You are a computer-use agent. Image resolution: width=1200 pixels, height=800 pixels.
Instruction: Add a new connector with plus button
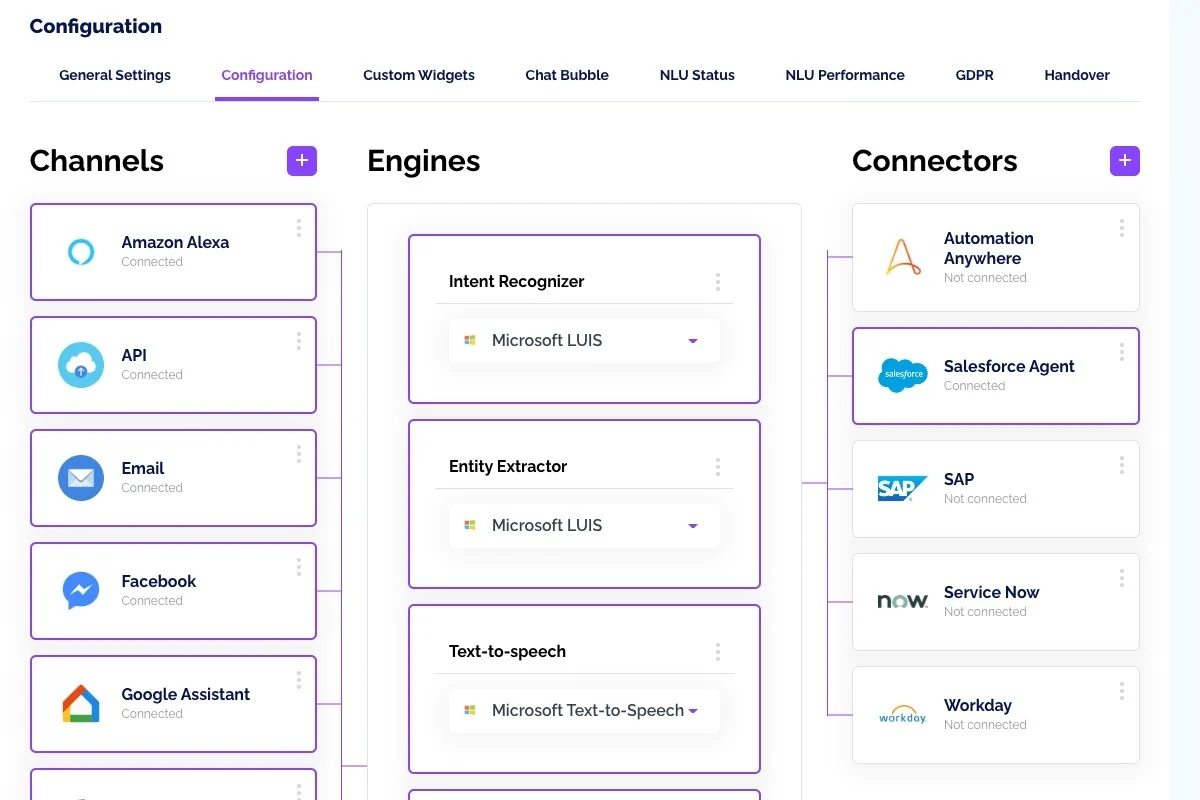(1125, 161)
